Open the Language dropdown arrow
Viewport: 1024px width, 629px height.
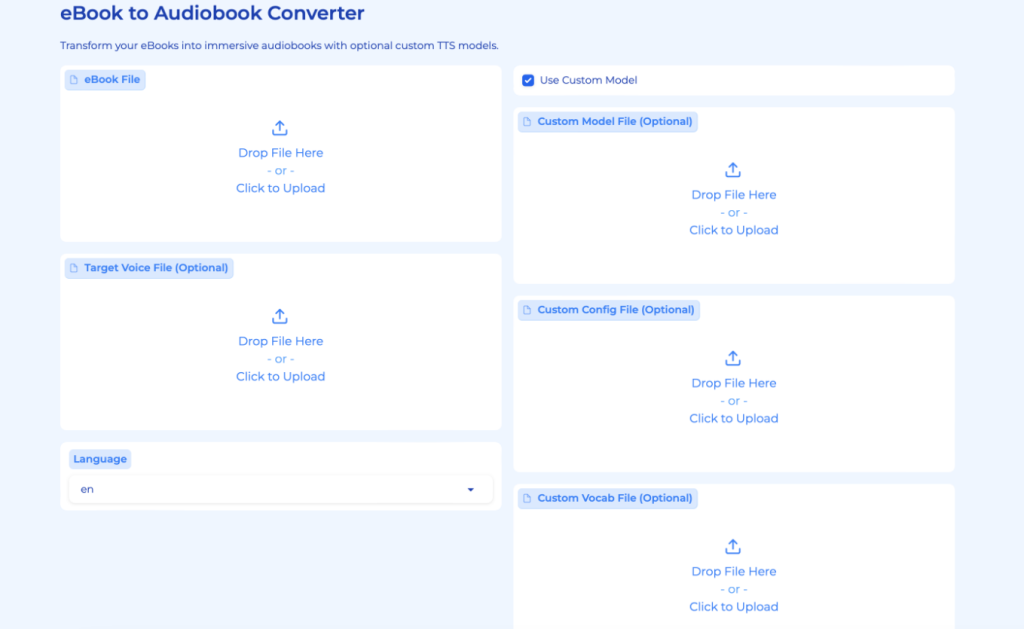pyautogui.click(x=471, y=490)
